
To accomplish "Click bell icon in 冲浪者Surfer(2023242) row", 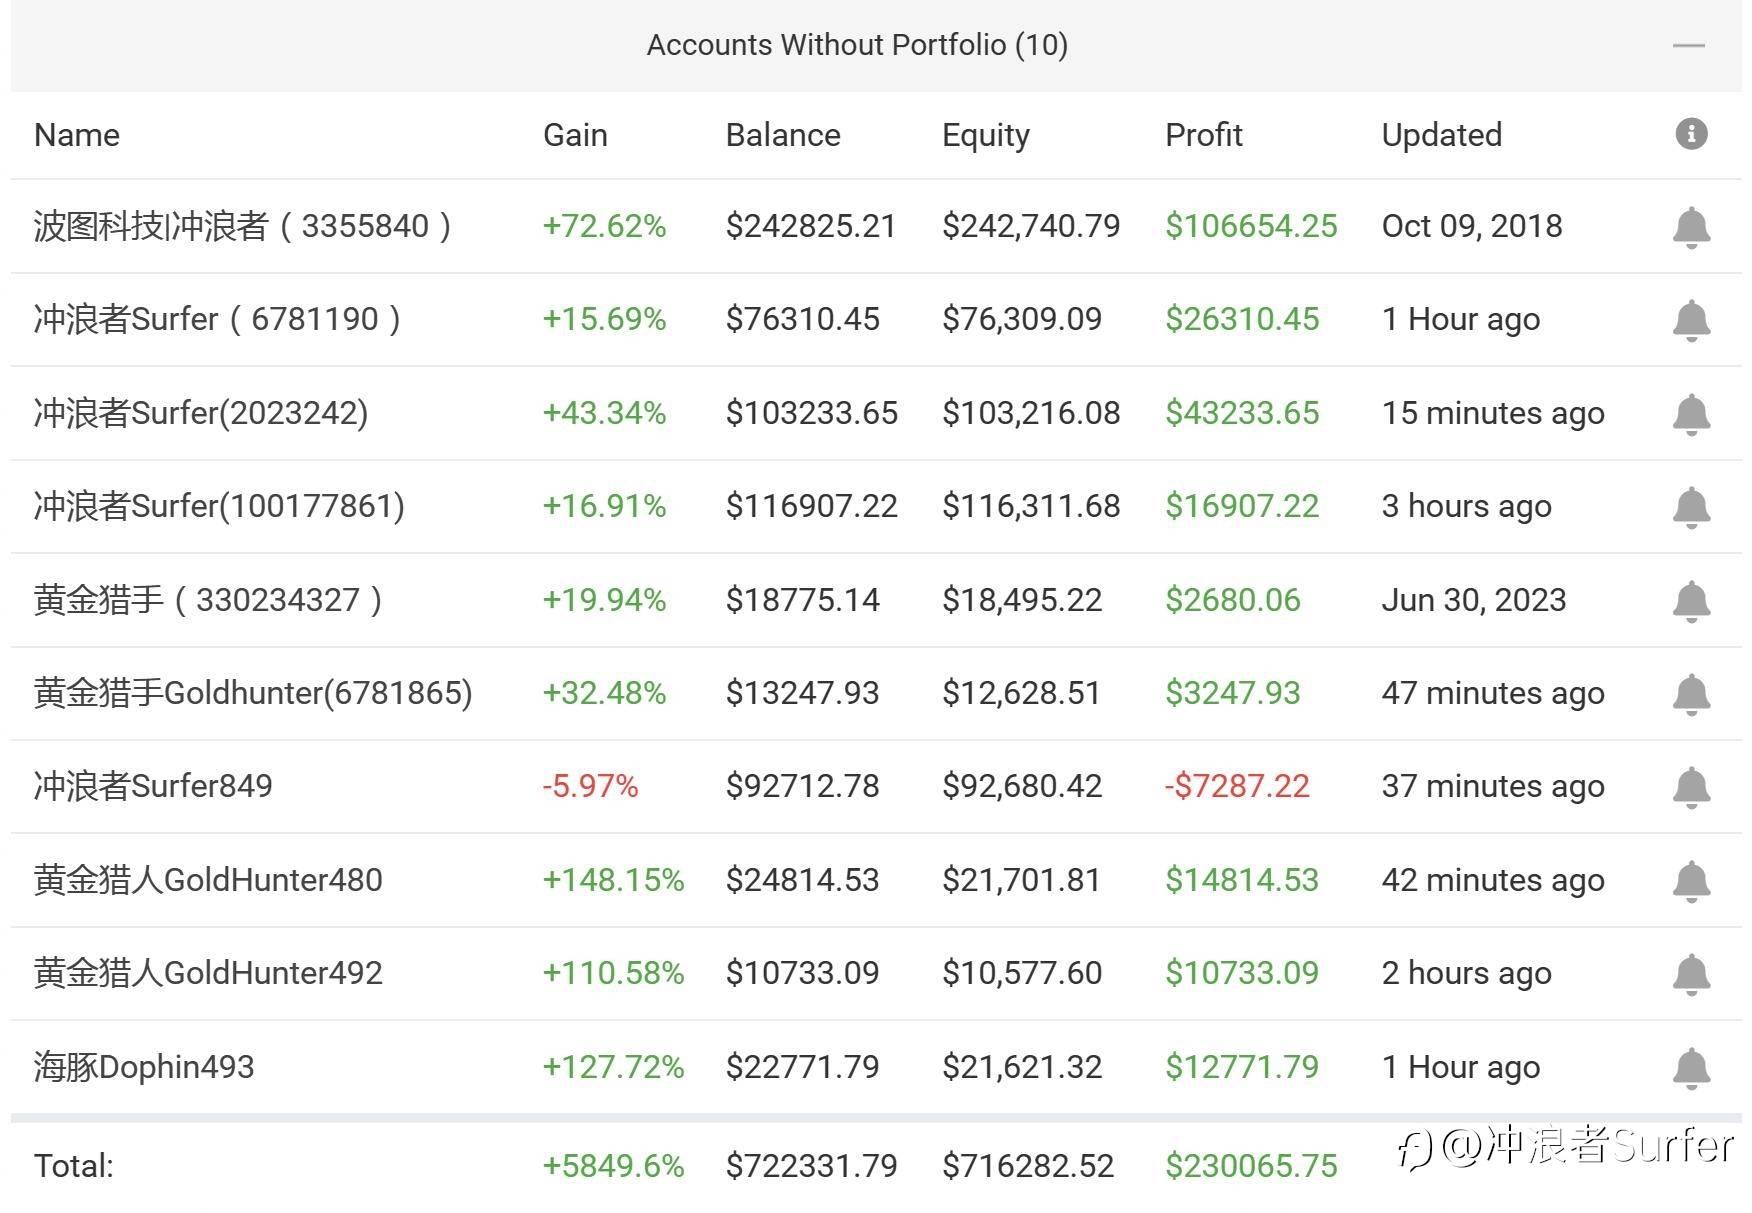I will click(x=1691, y=414).
